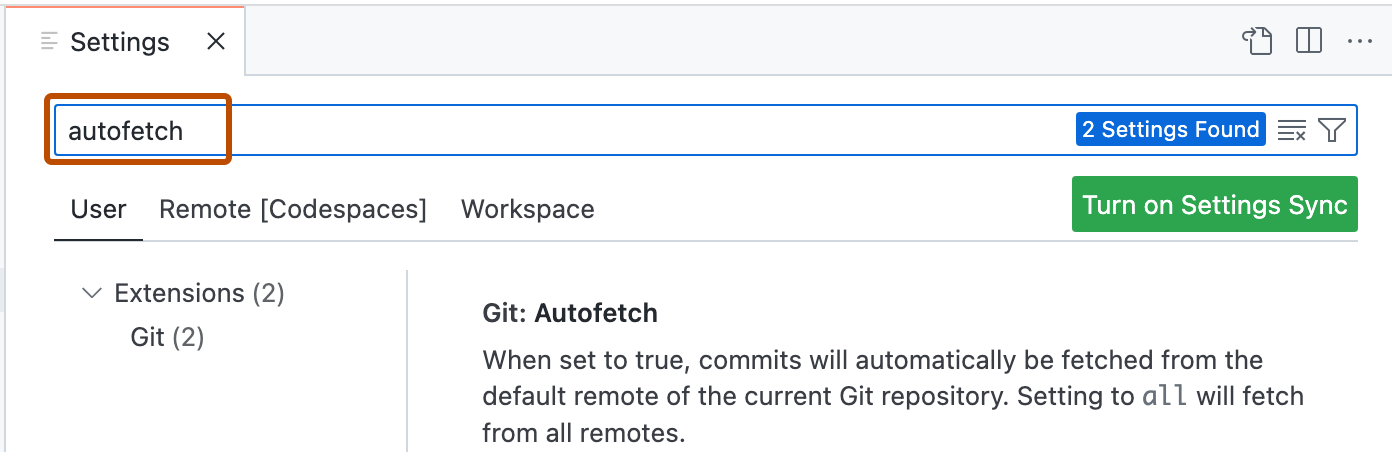Open the Workspace settings tab
The image size is (1392, 452).
coord(527,209)
